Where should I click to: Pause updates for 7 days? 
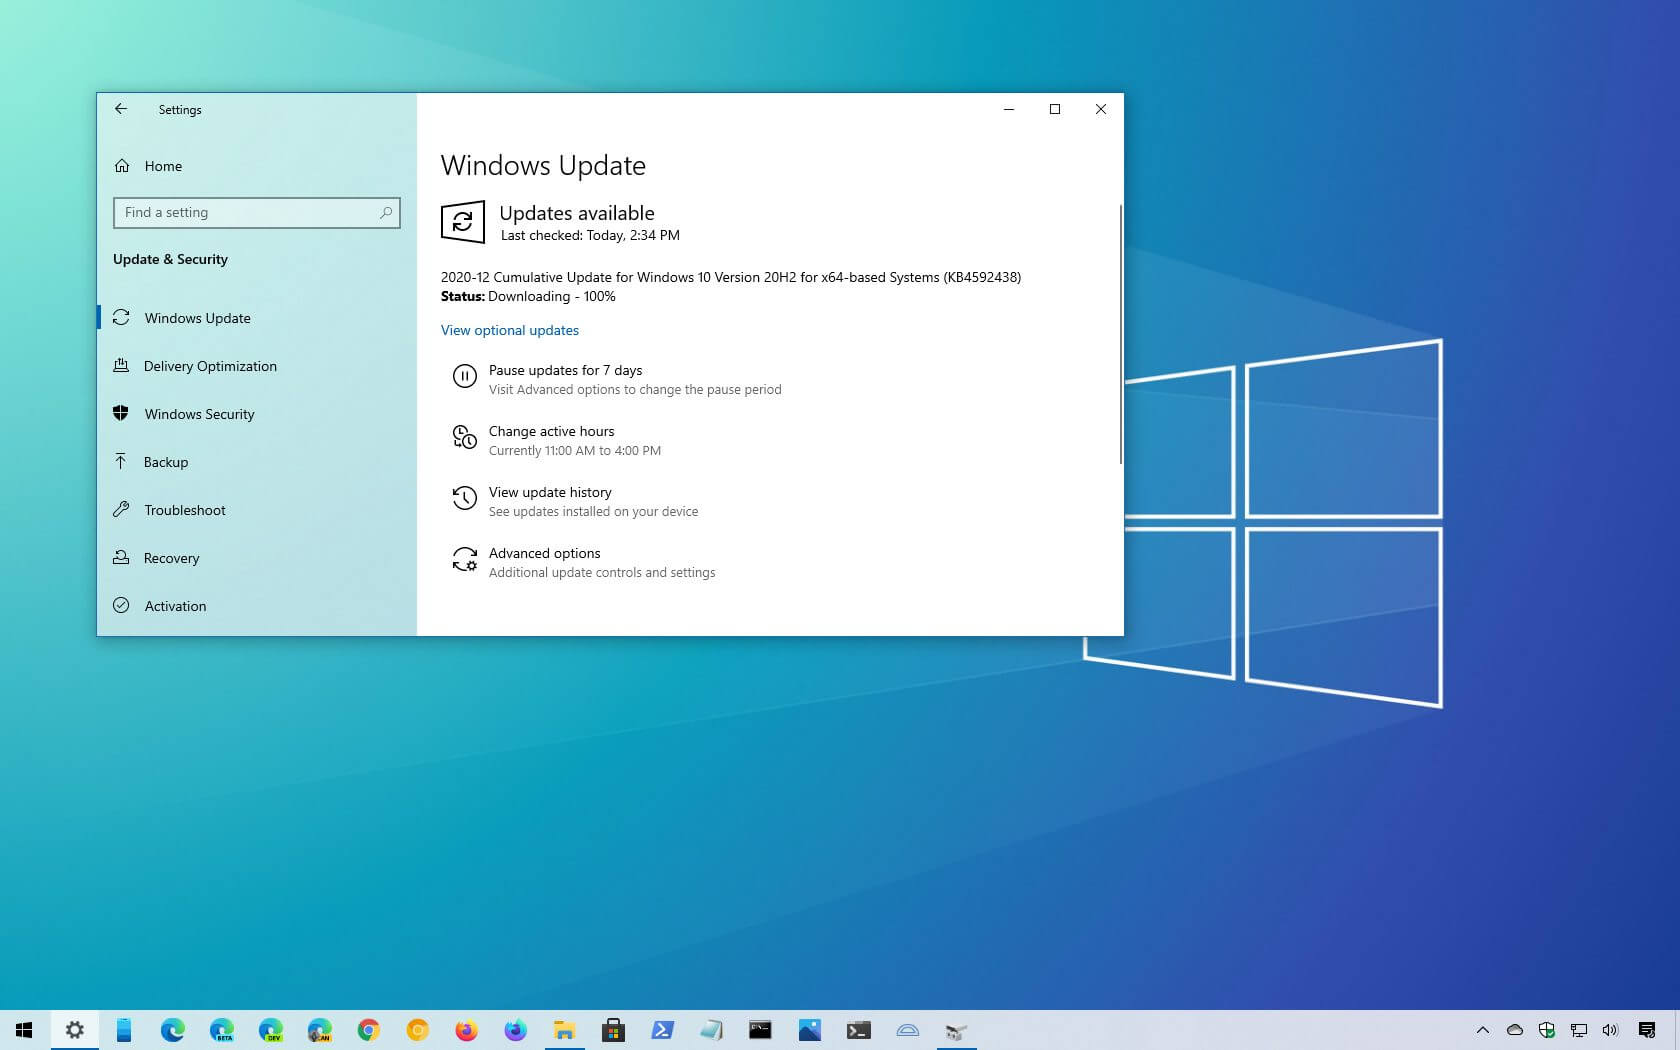point(565,370)
